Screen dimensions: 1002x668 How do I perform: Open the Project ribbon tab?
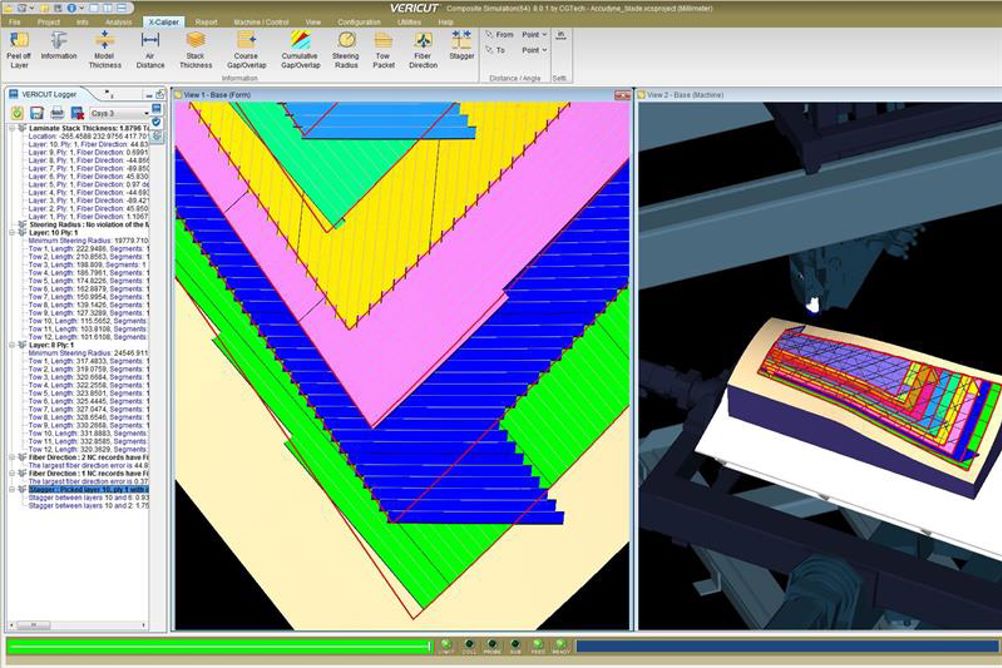click(49, 22)
